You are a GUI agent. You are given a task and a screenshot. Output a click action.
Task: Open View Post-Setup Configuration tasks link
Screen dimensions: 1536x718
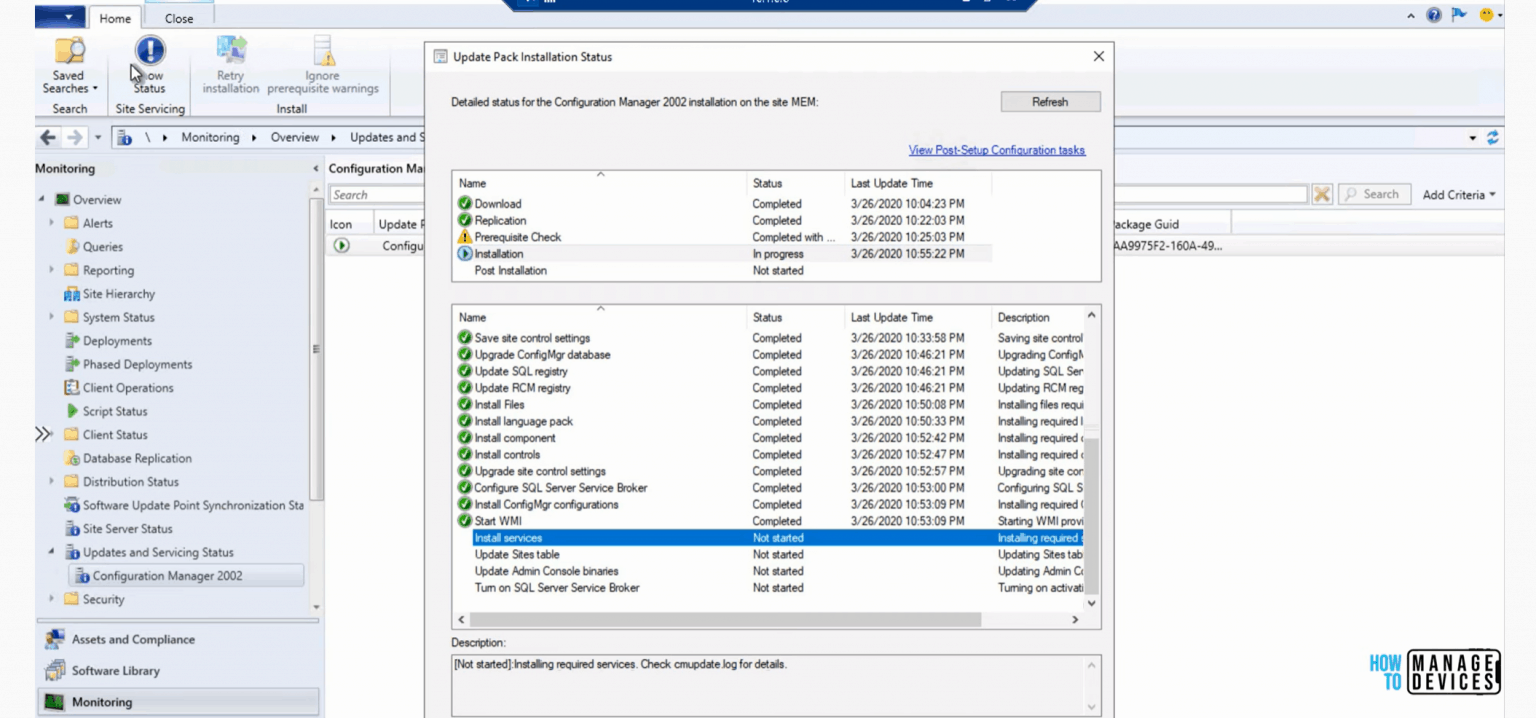tap(996, 149)
